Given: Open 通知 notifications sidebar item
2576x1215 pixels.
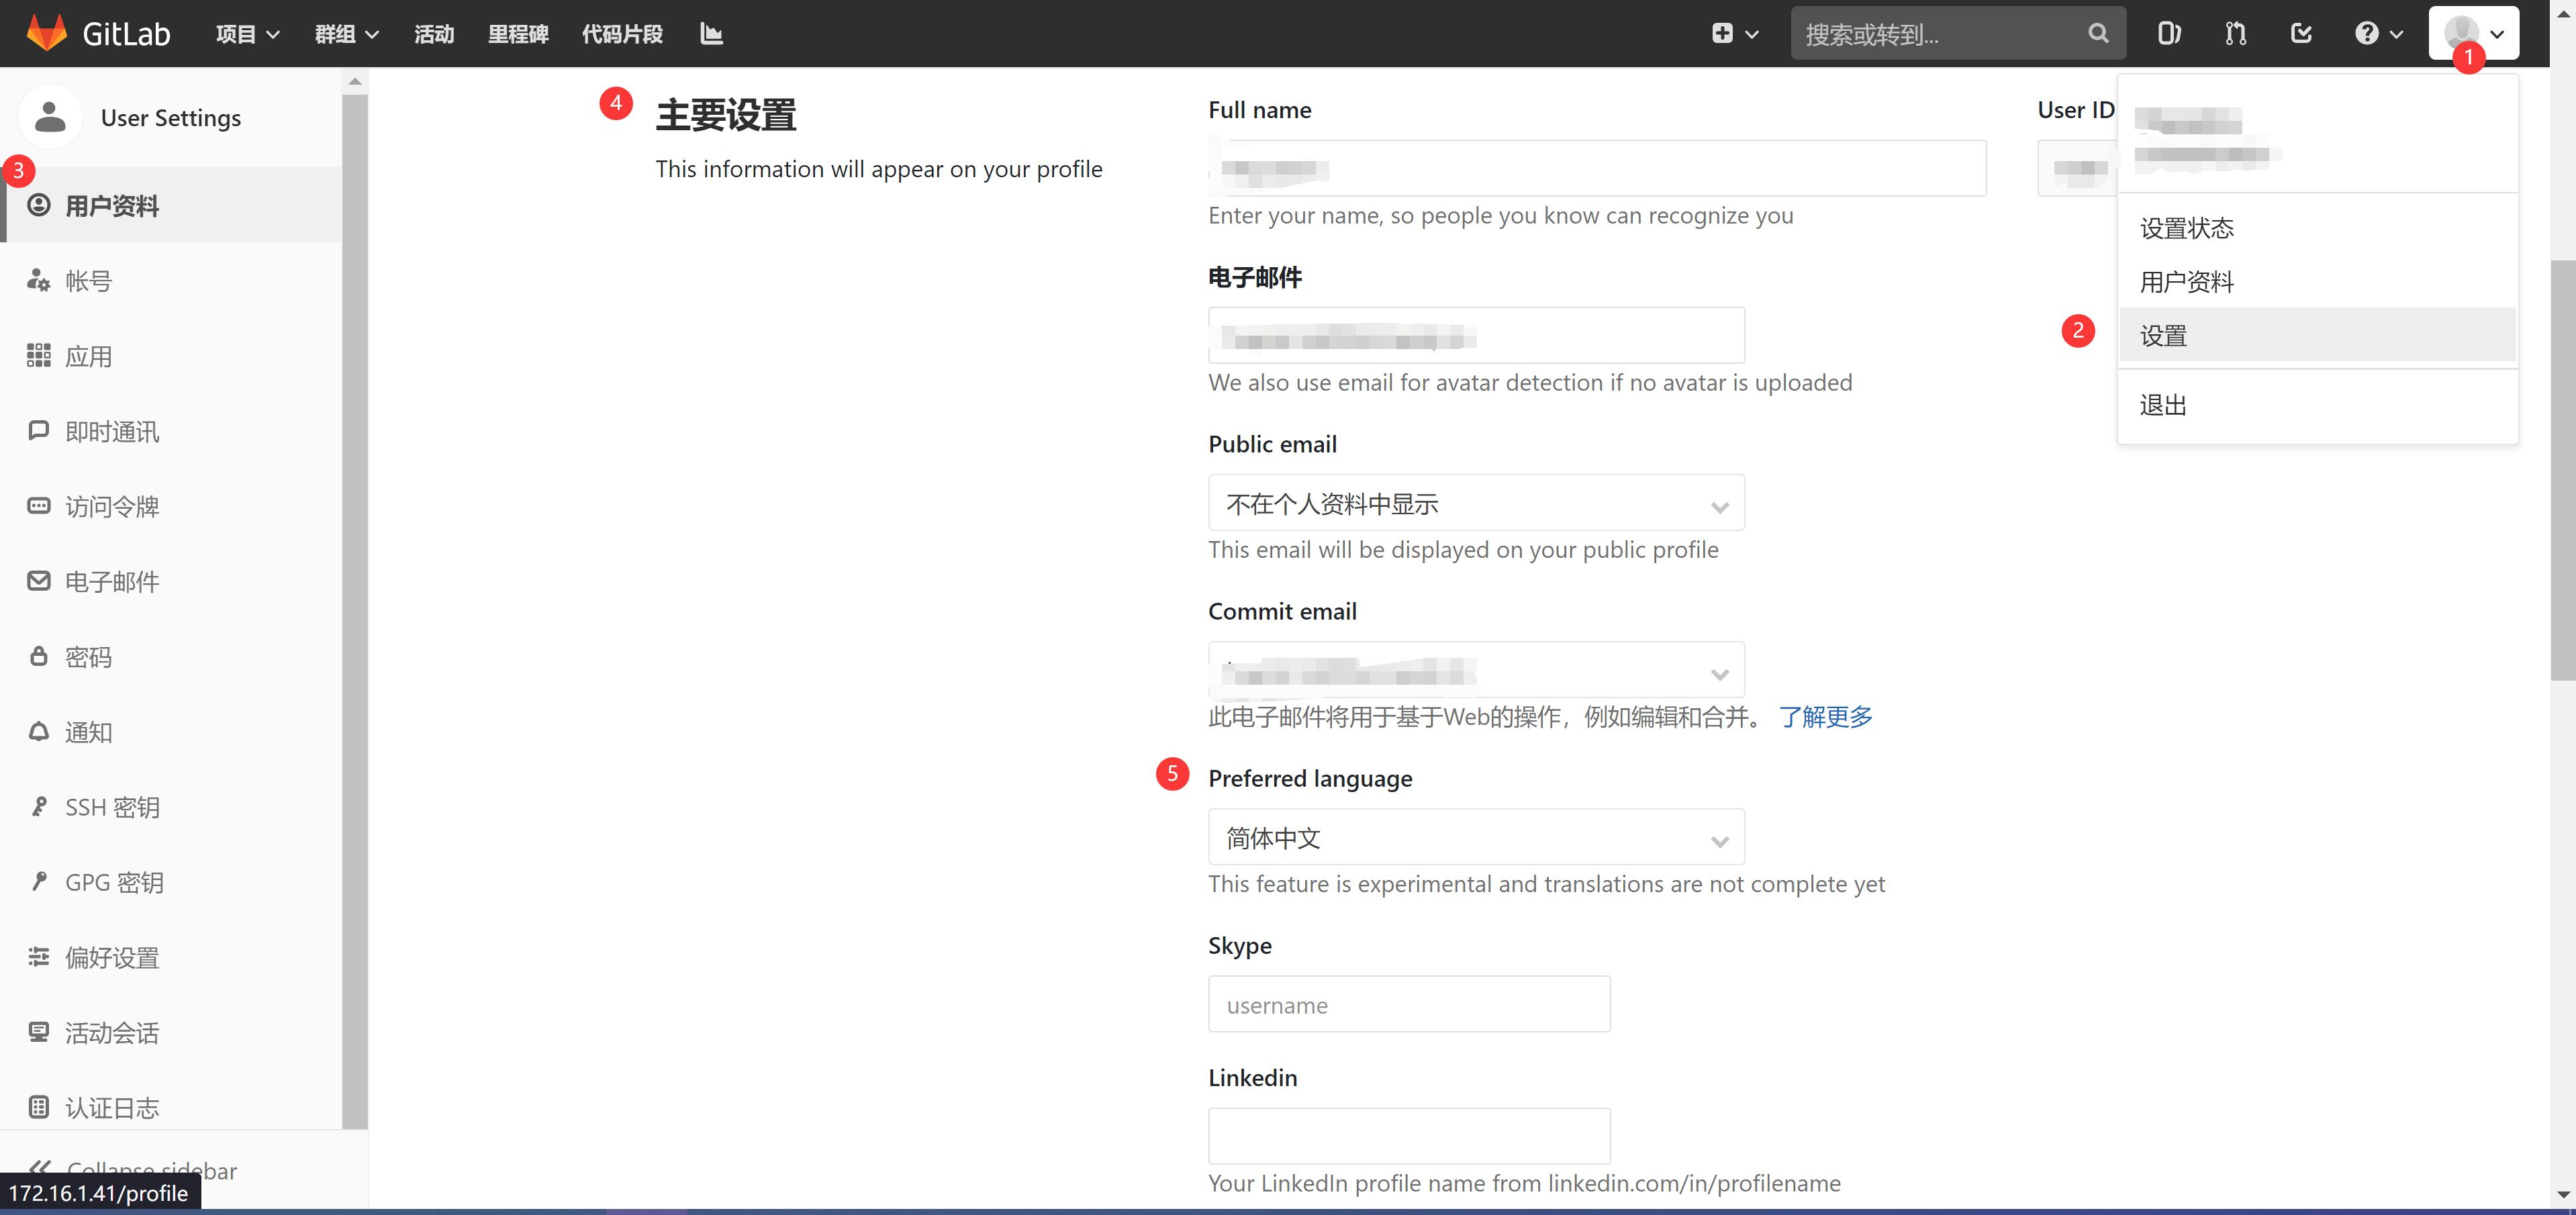Looking at the screenshot, I should 88,732.
